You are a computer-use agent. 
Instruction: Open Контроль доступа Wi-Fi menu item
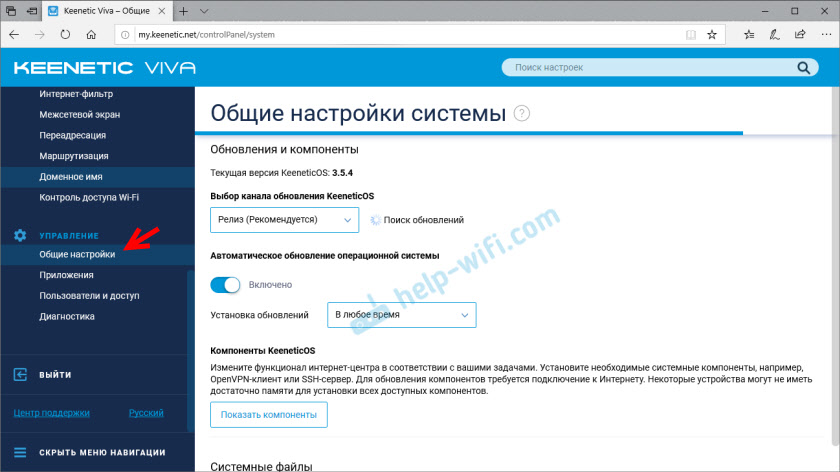[89, 197]
